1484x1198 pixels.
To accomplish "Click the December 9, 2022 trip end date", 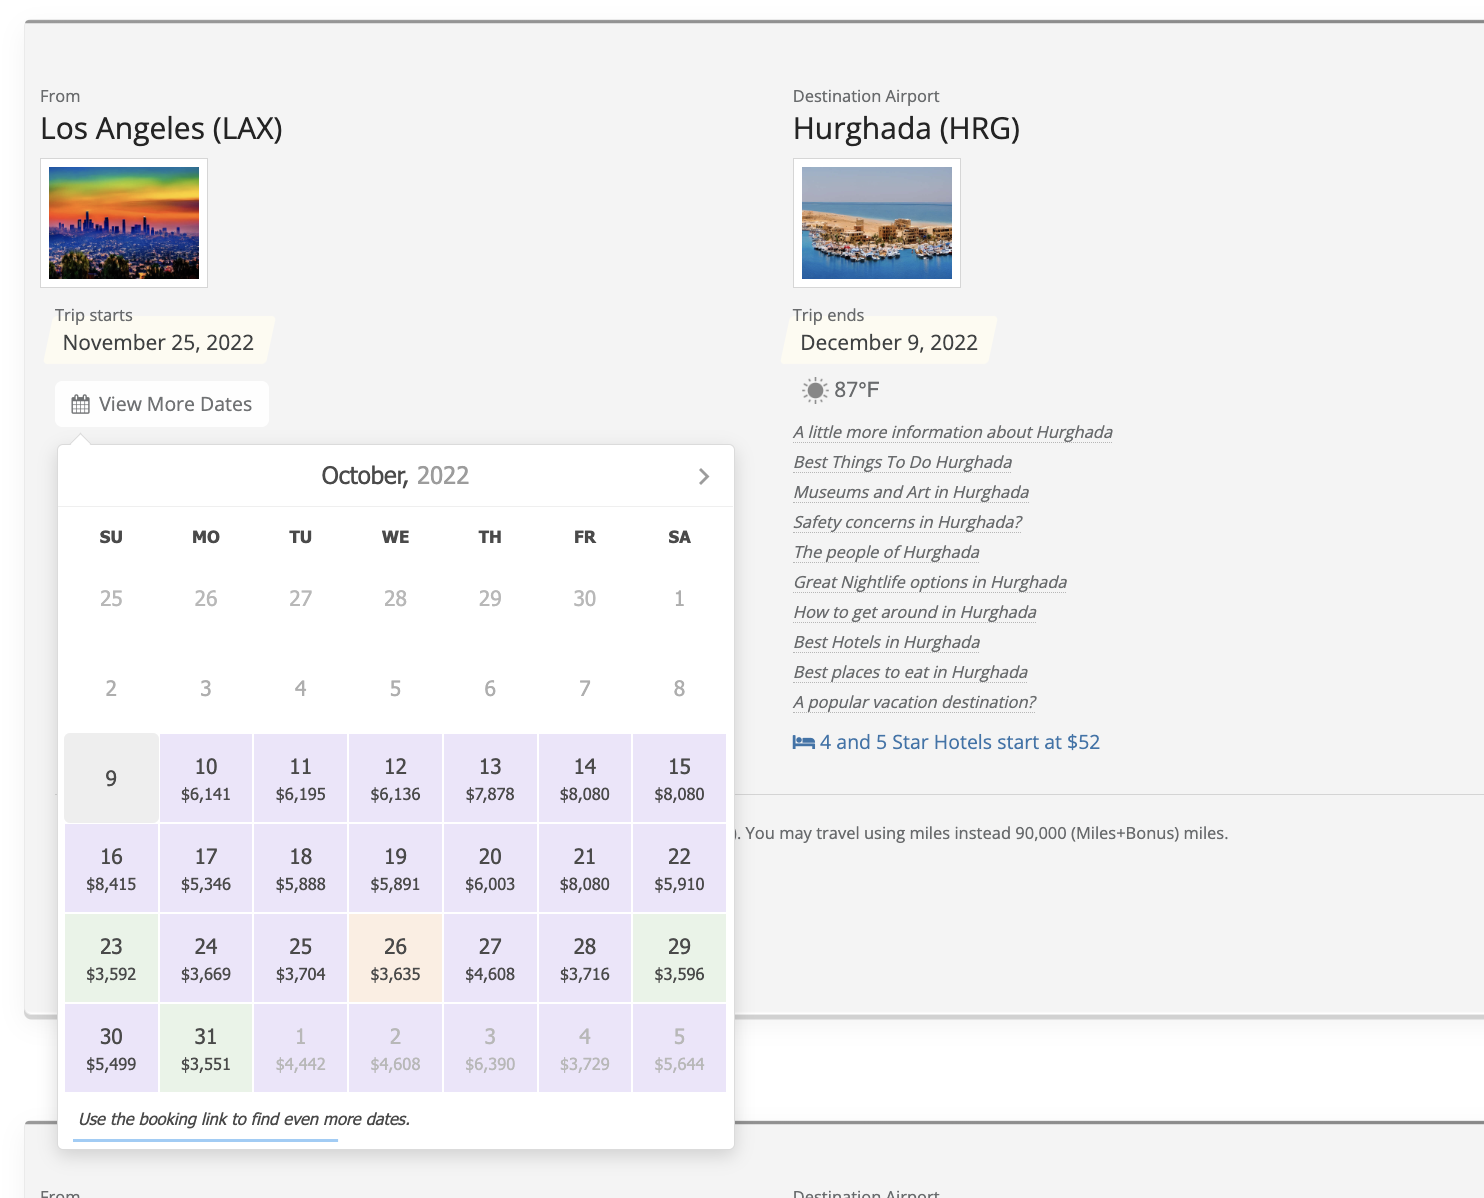I will click(888, 342).
